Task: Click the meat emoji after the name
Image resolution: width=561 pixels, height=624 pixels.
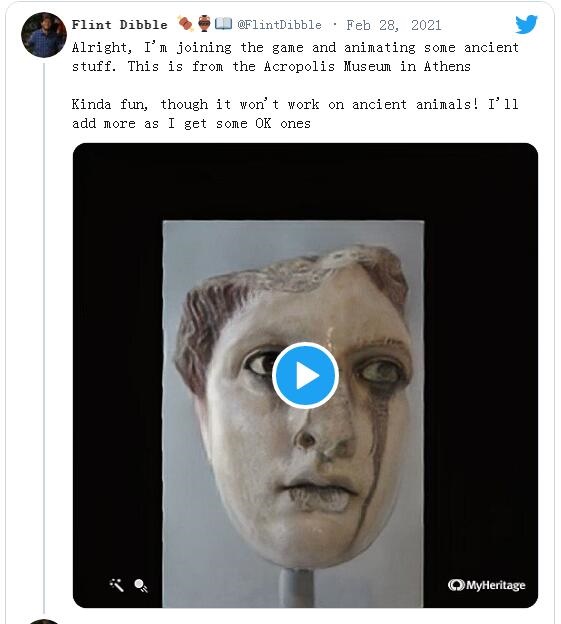Action: coord(185,24)
